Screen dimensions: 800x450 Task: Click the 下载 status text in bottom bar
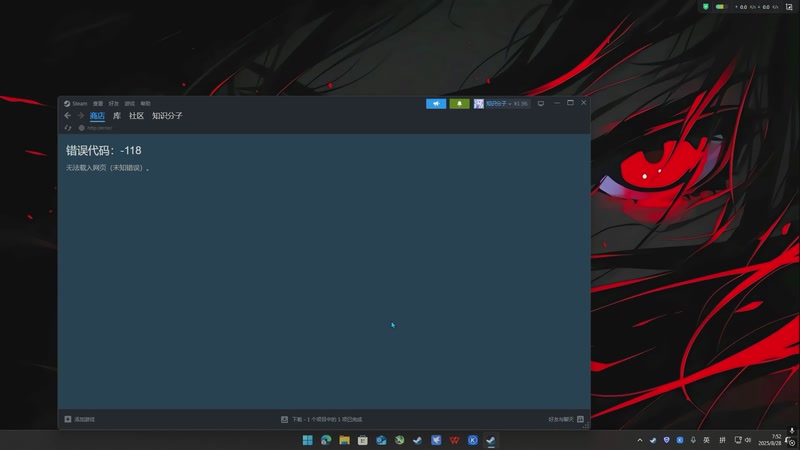(x=327, y=419)
